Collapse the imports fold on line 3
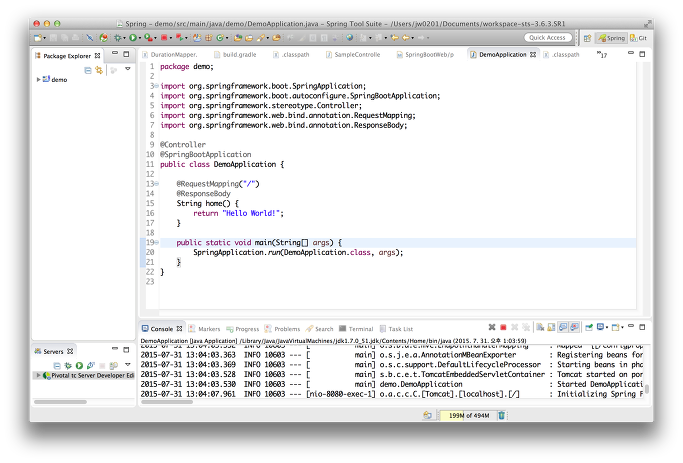The image size is (683, 463). click(x=157, y=86)
